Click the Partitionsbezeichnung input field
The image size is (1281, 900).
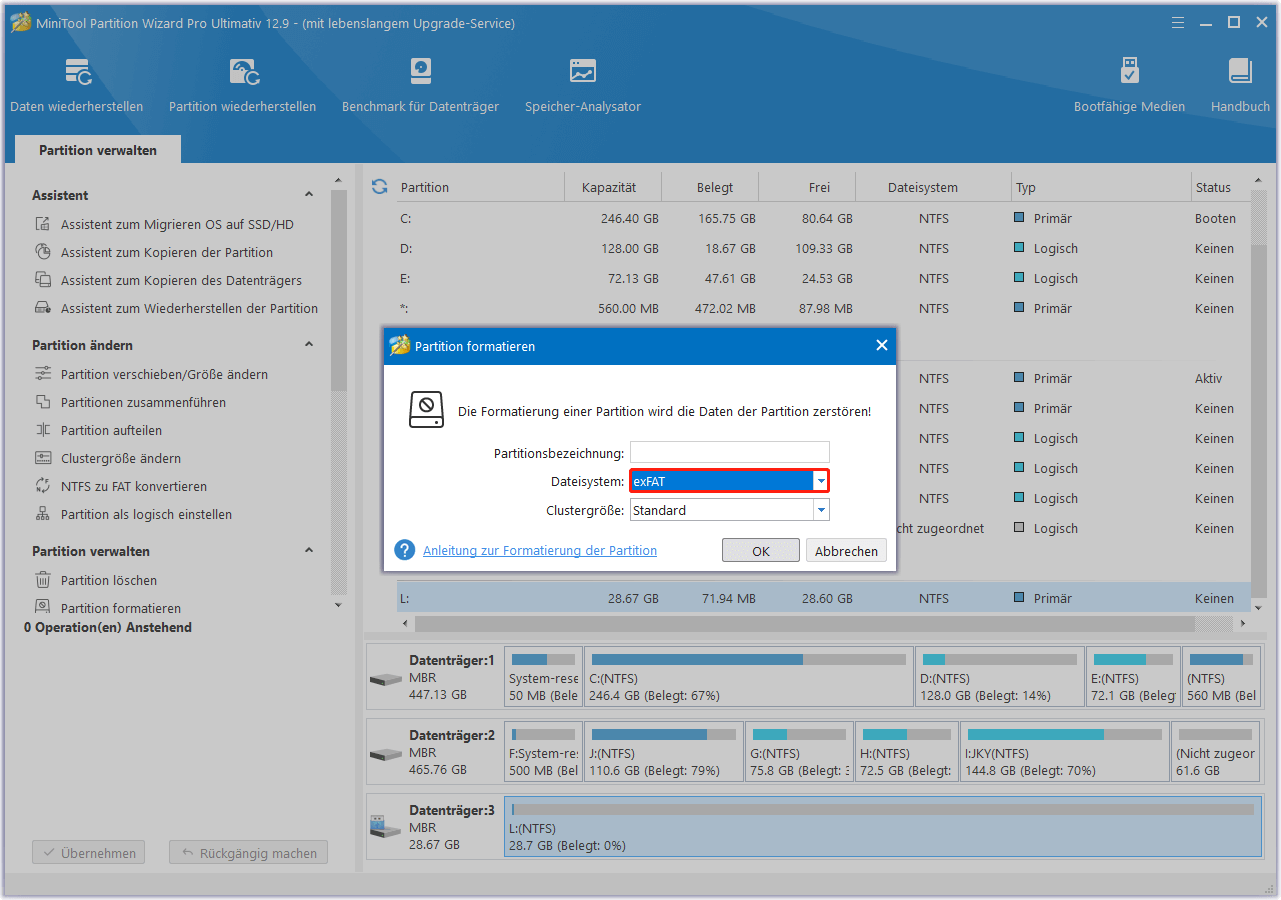pyautogui.click(x=730, y=452)
